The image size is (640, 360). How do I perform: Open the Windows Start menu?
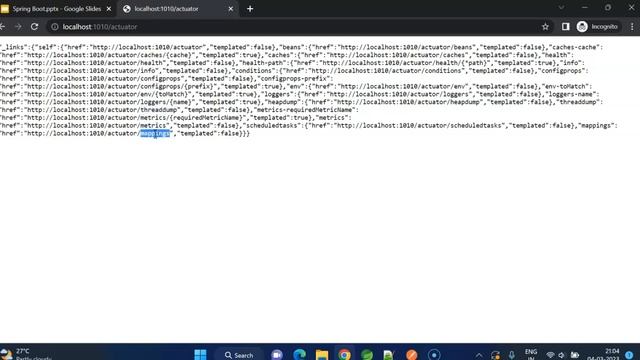pos(200,355)
